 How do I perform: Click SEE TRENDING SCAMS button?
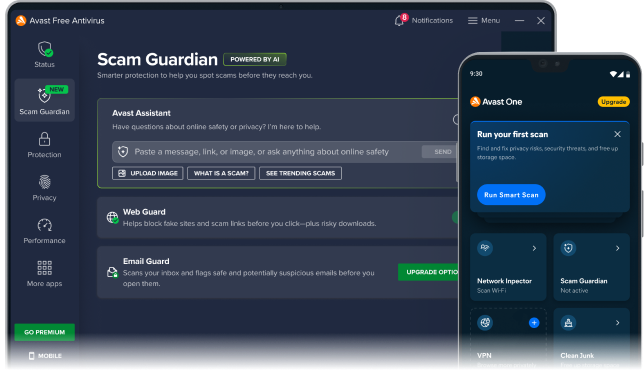(x=300, y=173)
